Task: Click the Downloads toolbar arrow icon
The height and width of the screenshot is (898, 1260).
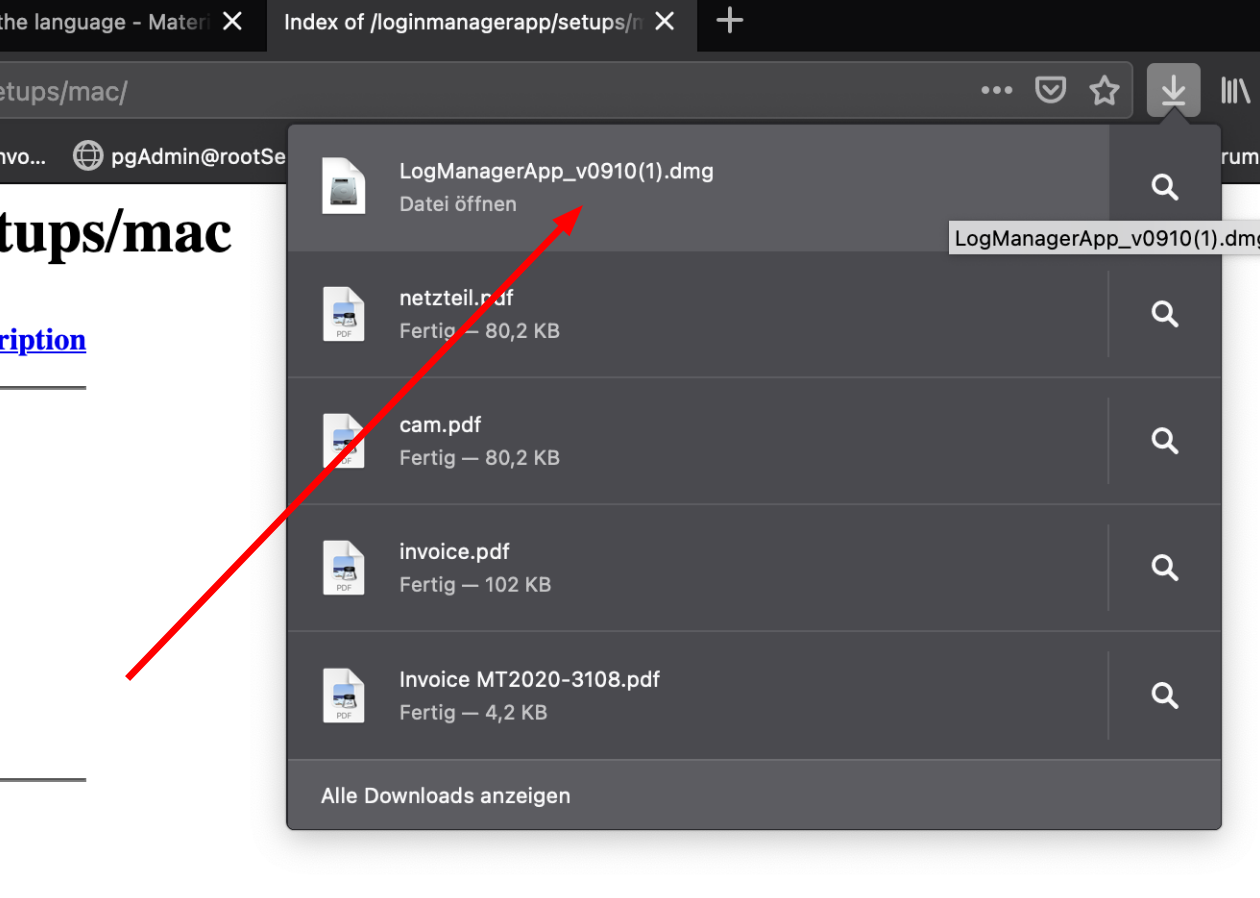Action: (1173, 91)
